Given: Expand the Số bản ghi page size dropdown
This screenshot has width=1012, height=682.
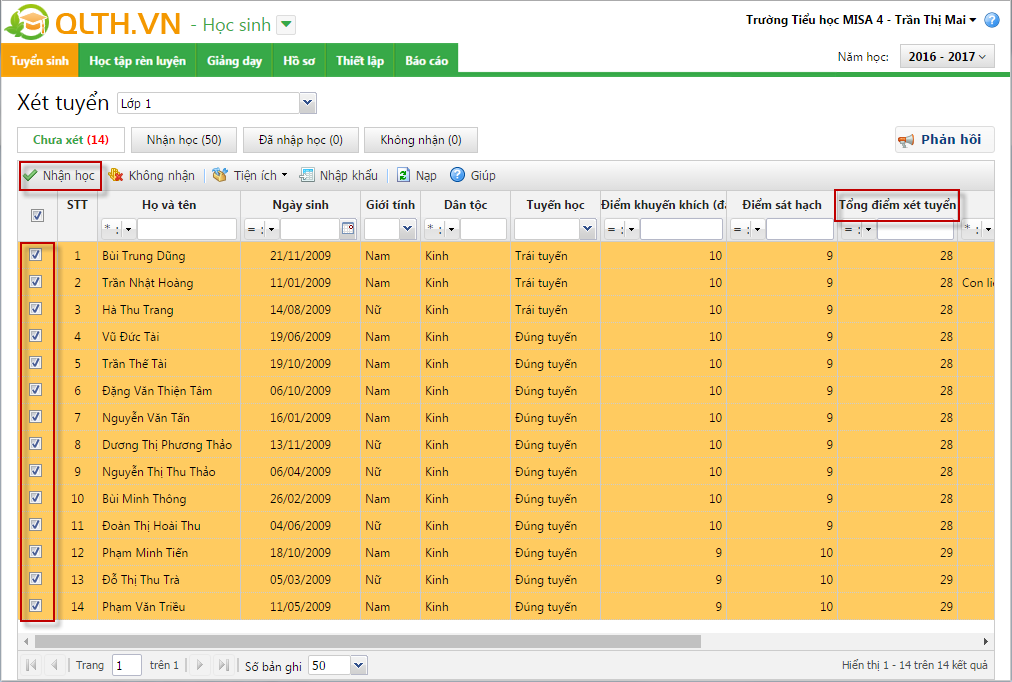Looking at the screenshot, I should 359,665.
